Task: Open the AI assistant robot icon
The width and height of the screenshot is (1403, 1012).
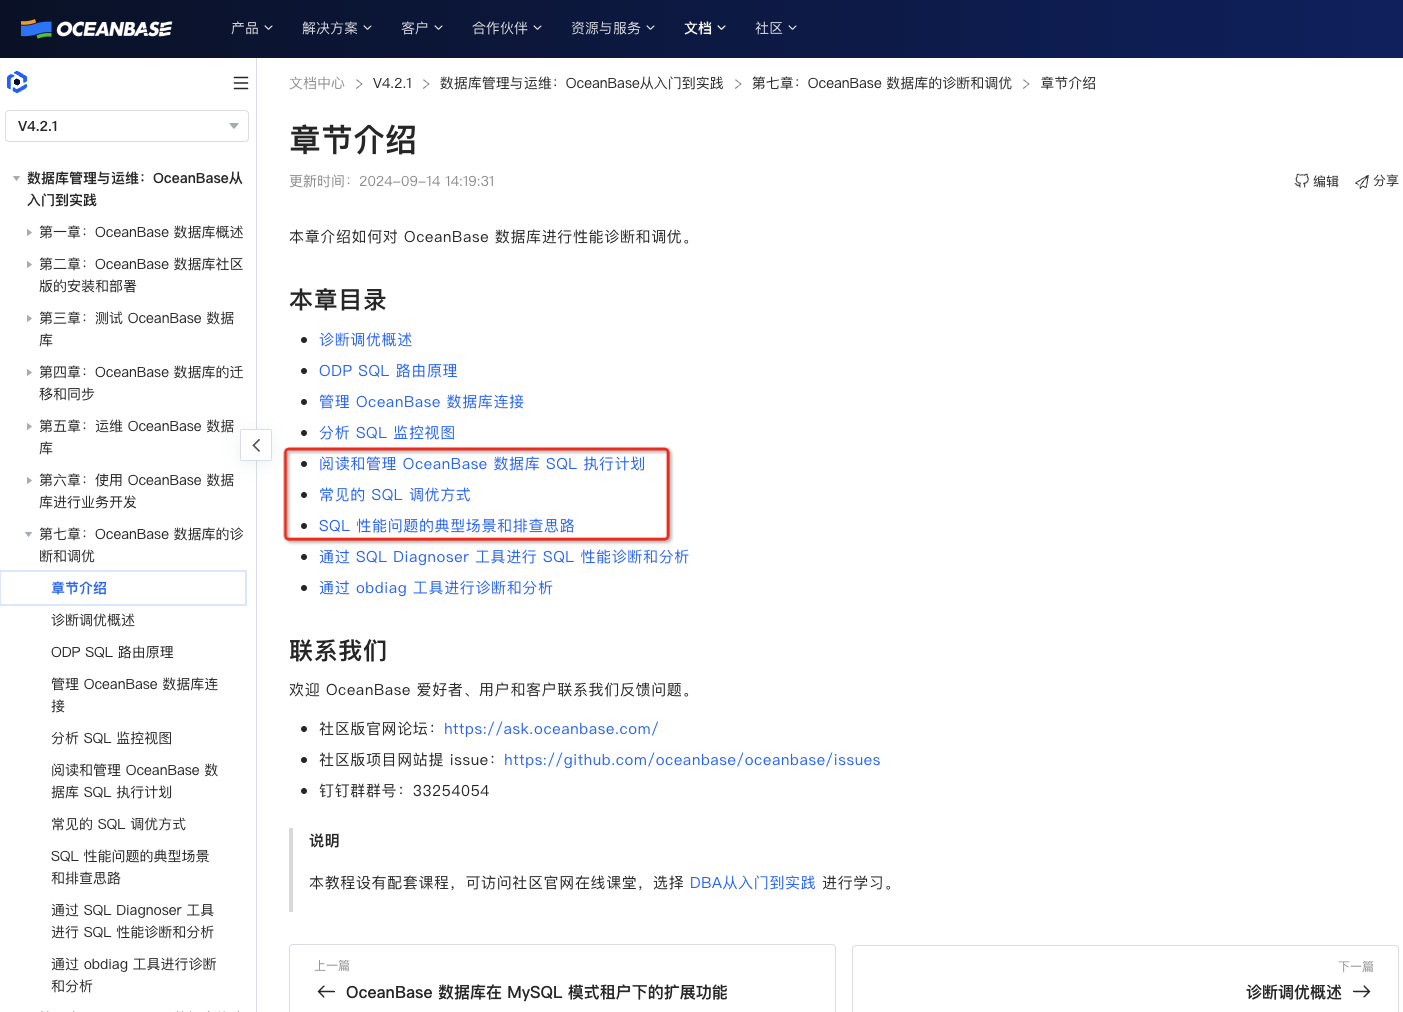Action: 17,81
